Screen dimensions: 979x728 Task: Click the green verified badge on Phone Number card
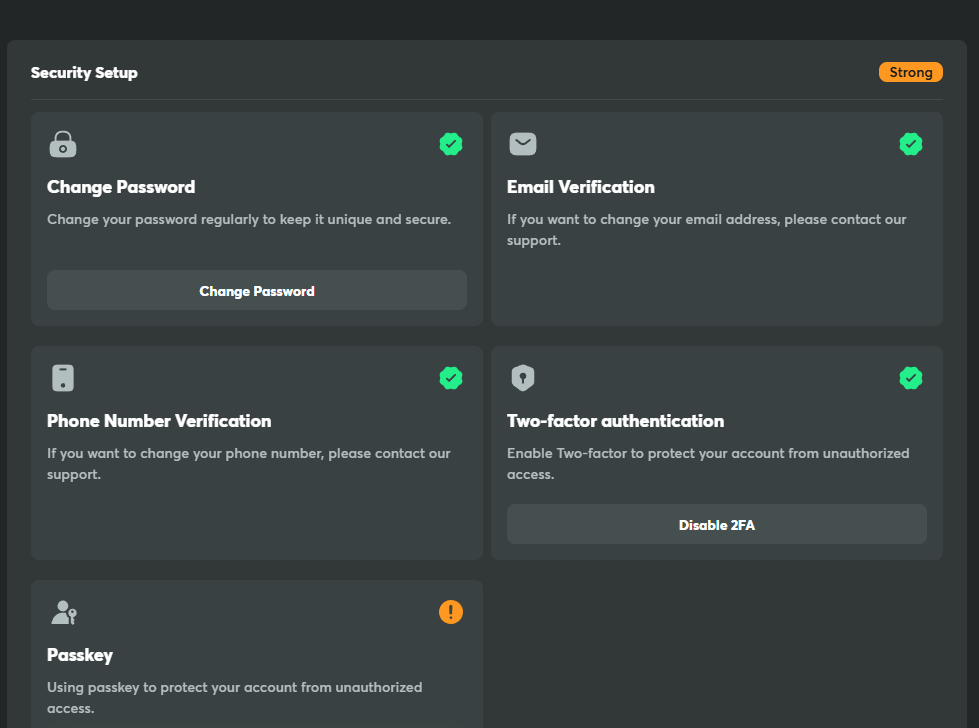point(451,378)
